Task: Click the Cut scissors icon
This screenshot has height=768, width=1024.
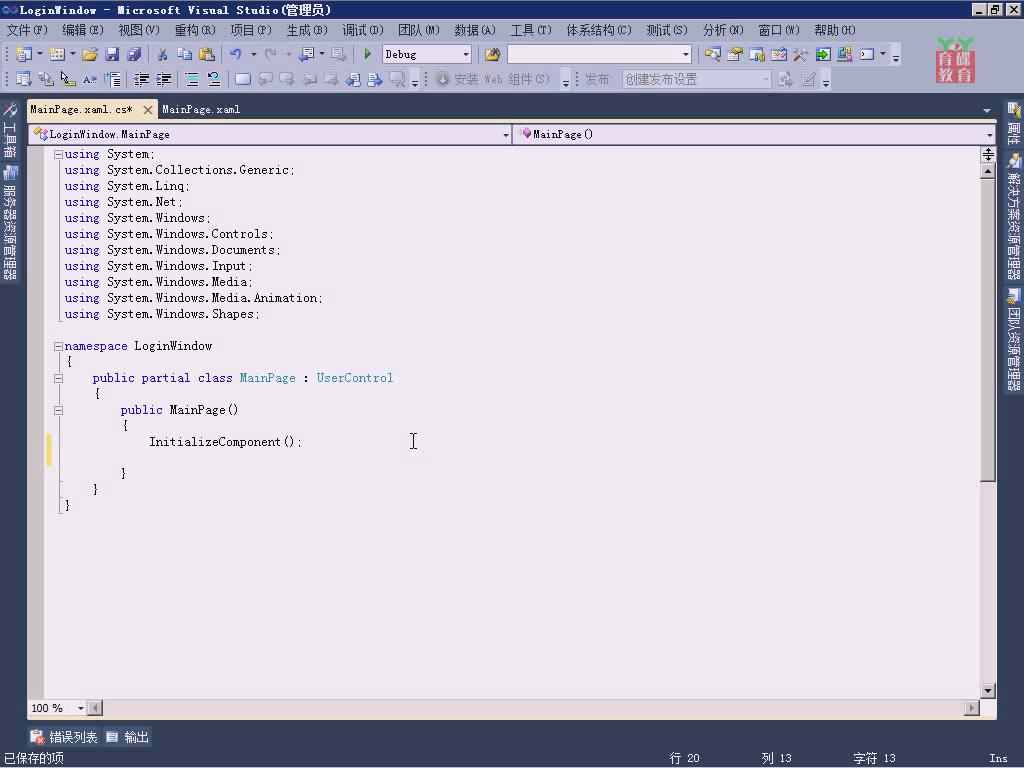Action: [x=163, y=54]
